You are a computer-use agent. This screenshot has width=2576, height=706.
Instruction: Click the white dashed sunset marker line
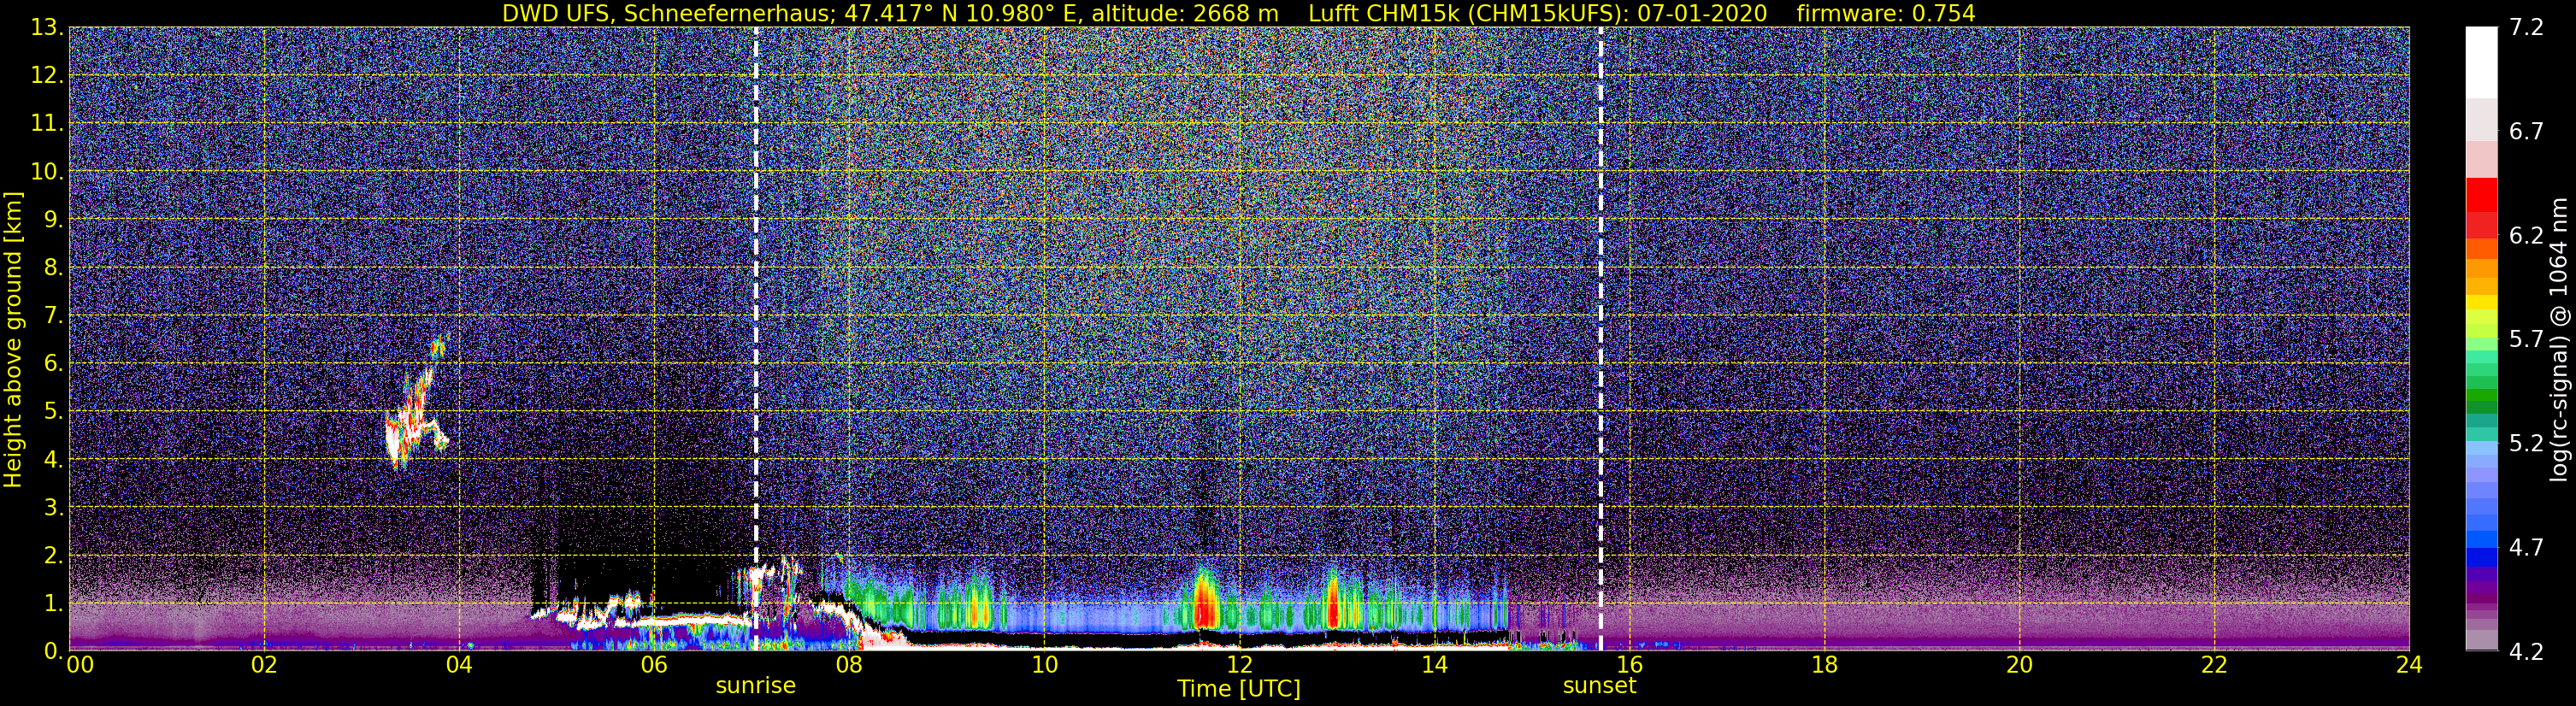point(1600,339)
